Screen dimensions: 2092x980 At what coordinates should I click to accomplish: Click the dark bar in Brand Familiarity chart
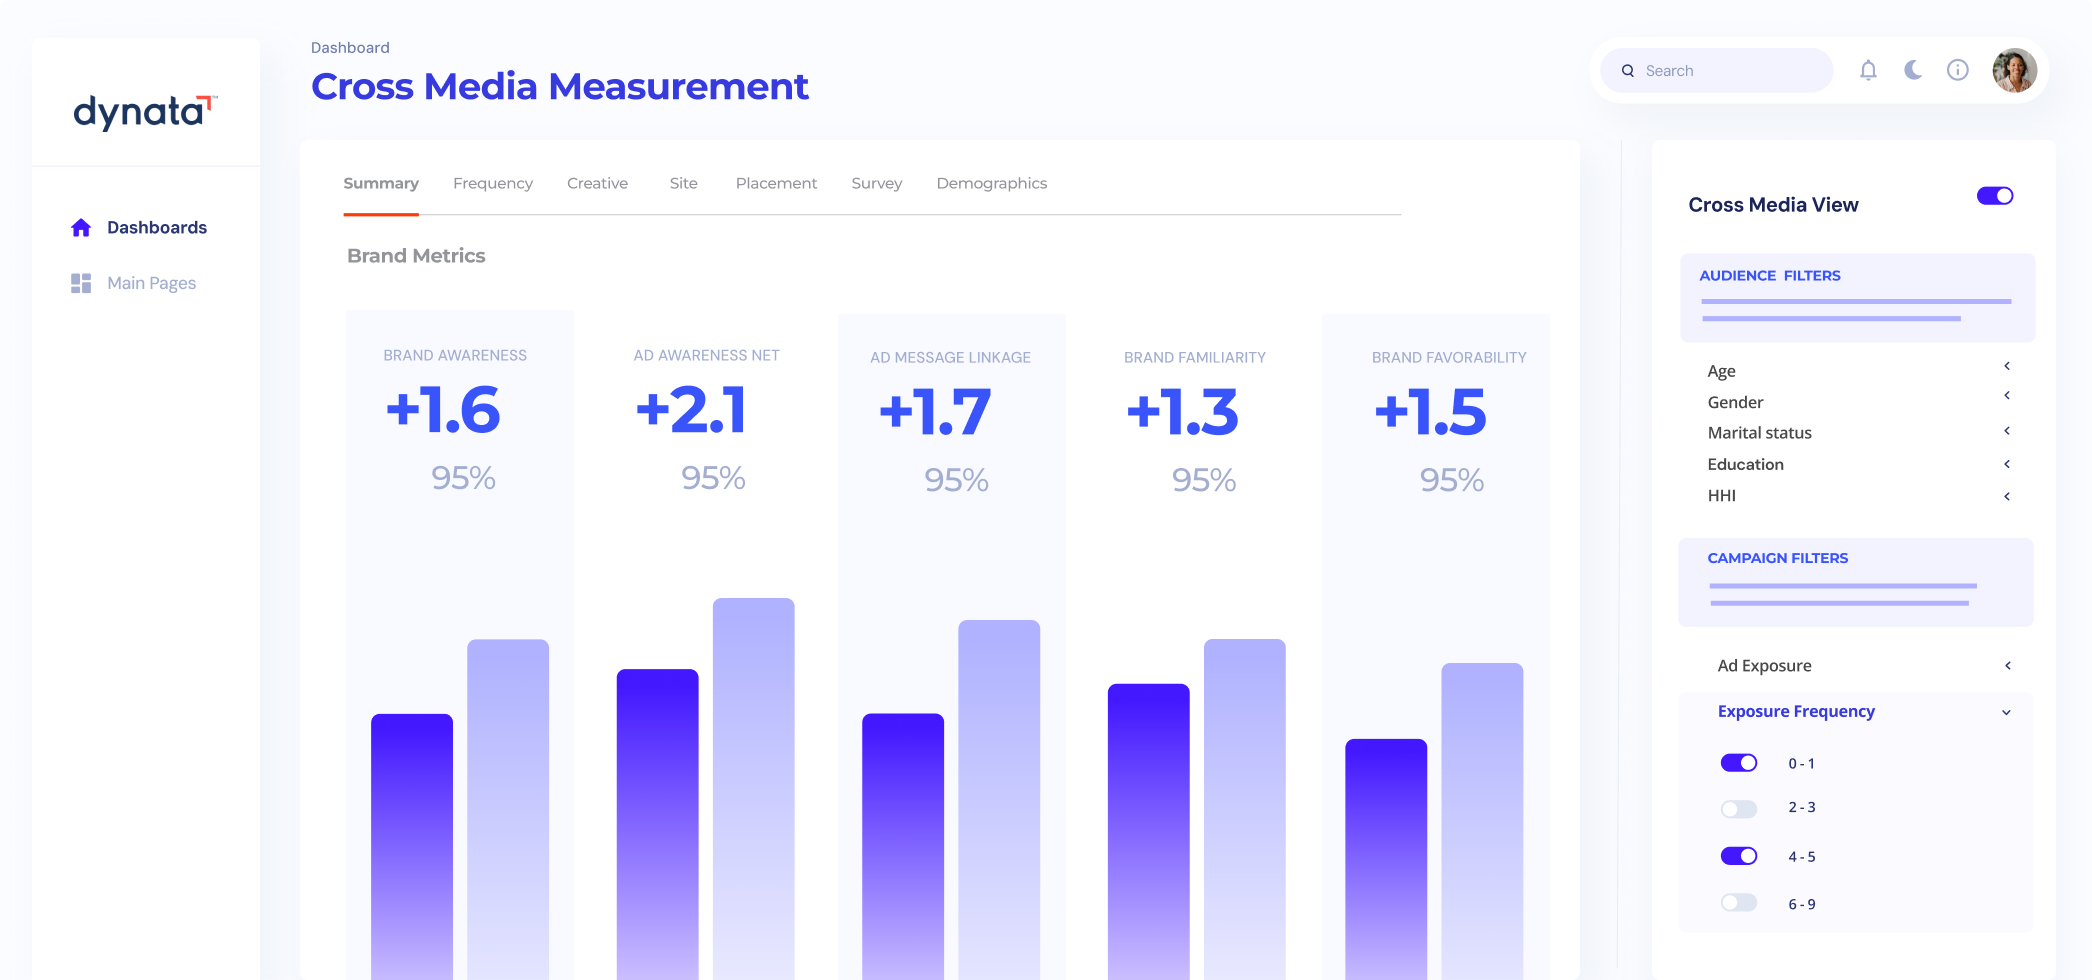[x=1149, y=831]
